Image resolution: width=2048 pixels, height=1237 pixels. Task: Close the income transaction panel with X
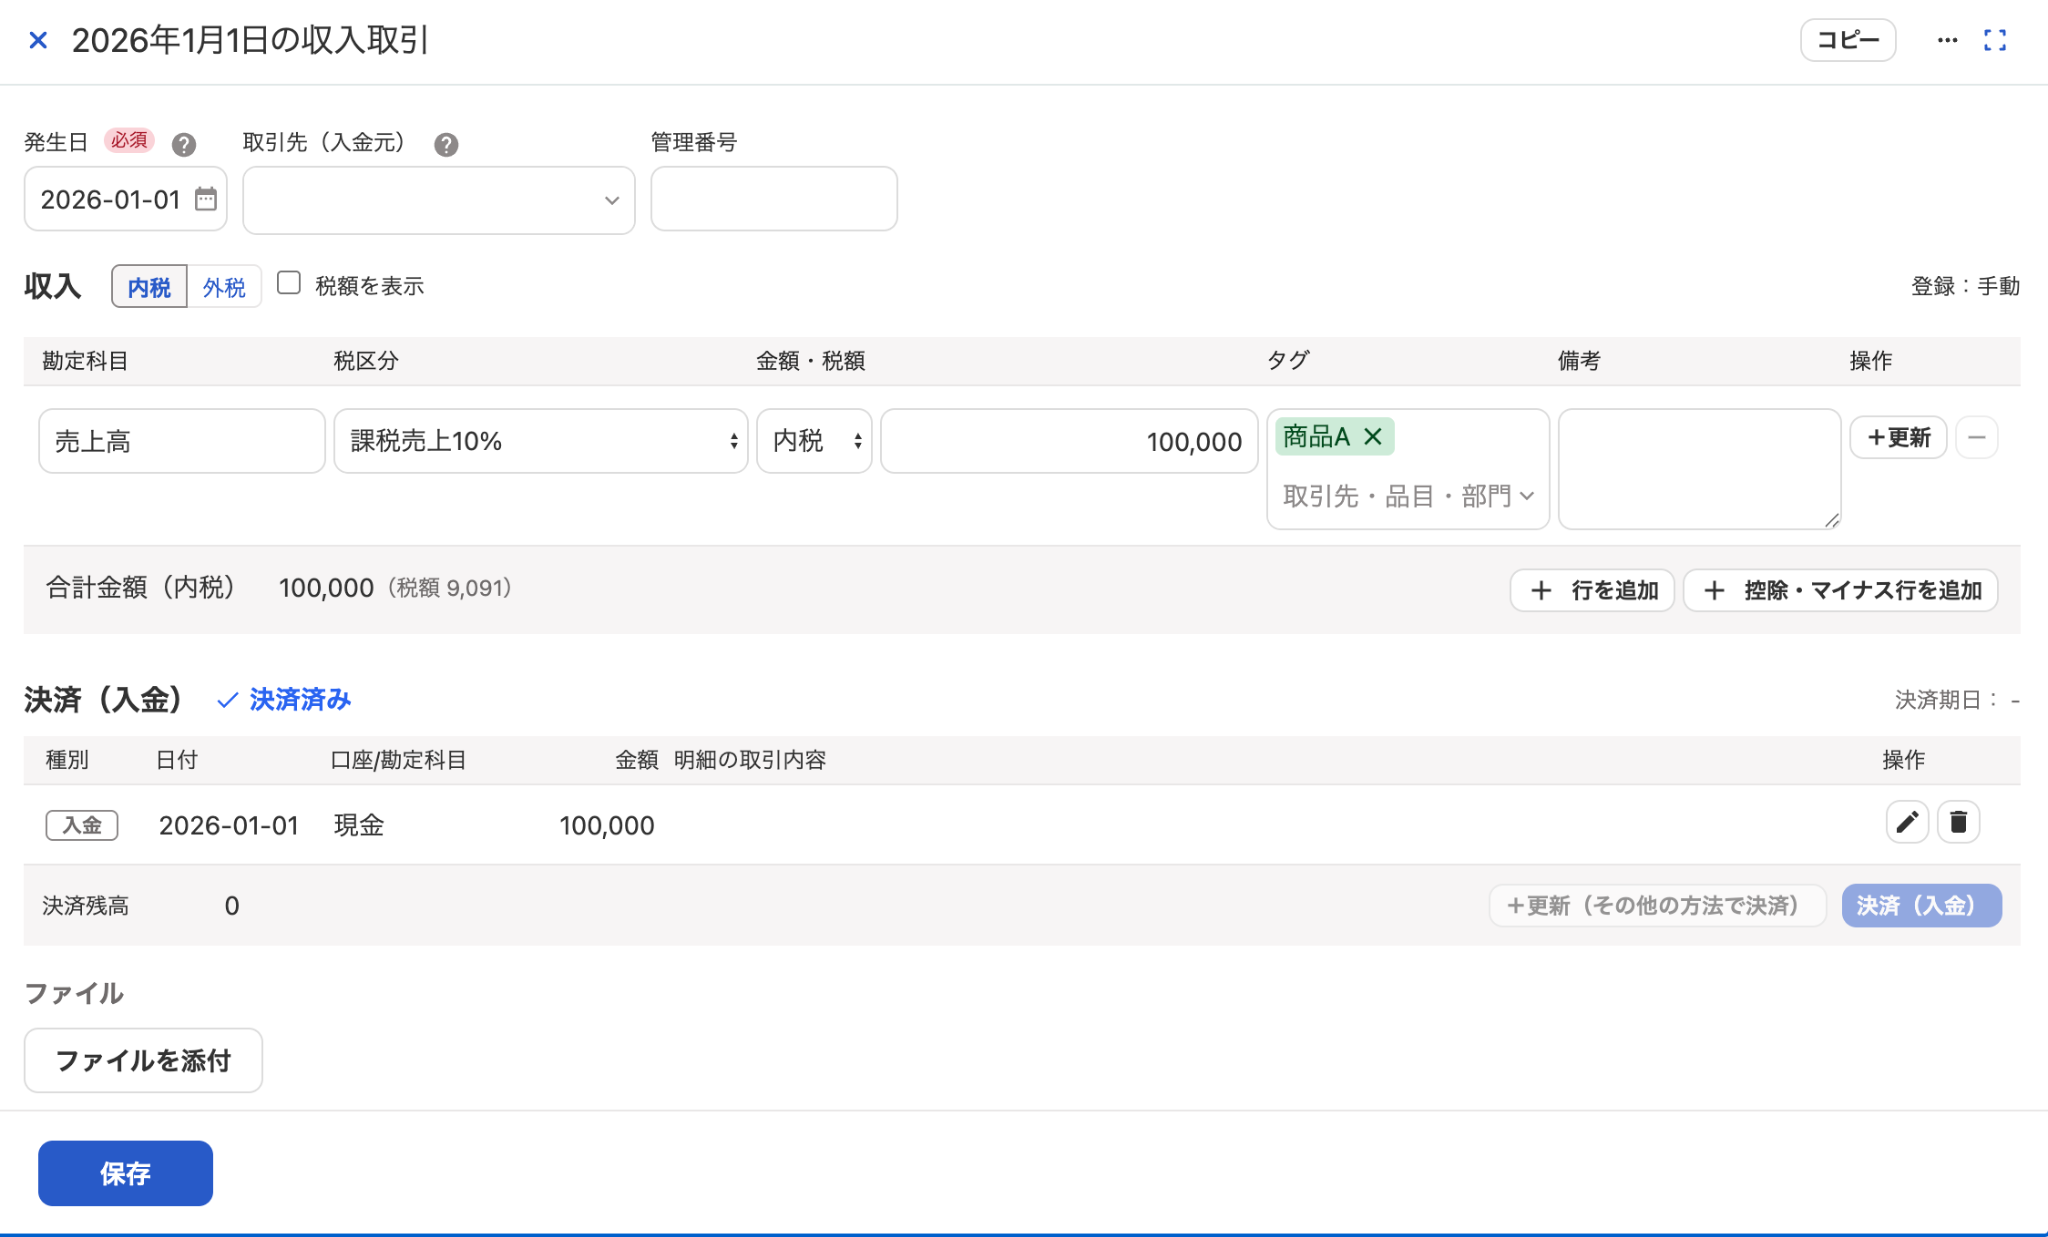pos(38,40)
